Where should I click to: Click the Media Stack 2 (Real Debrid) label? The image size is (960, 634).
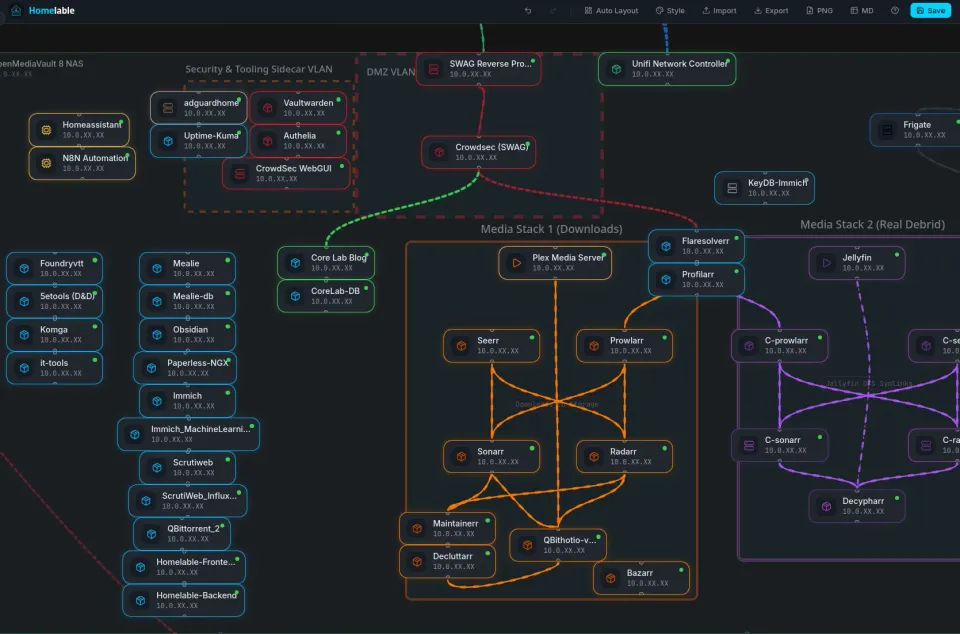pos(872,225)
